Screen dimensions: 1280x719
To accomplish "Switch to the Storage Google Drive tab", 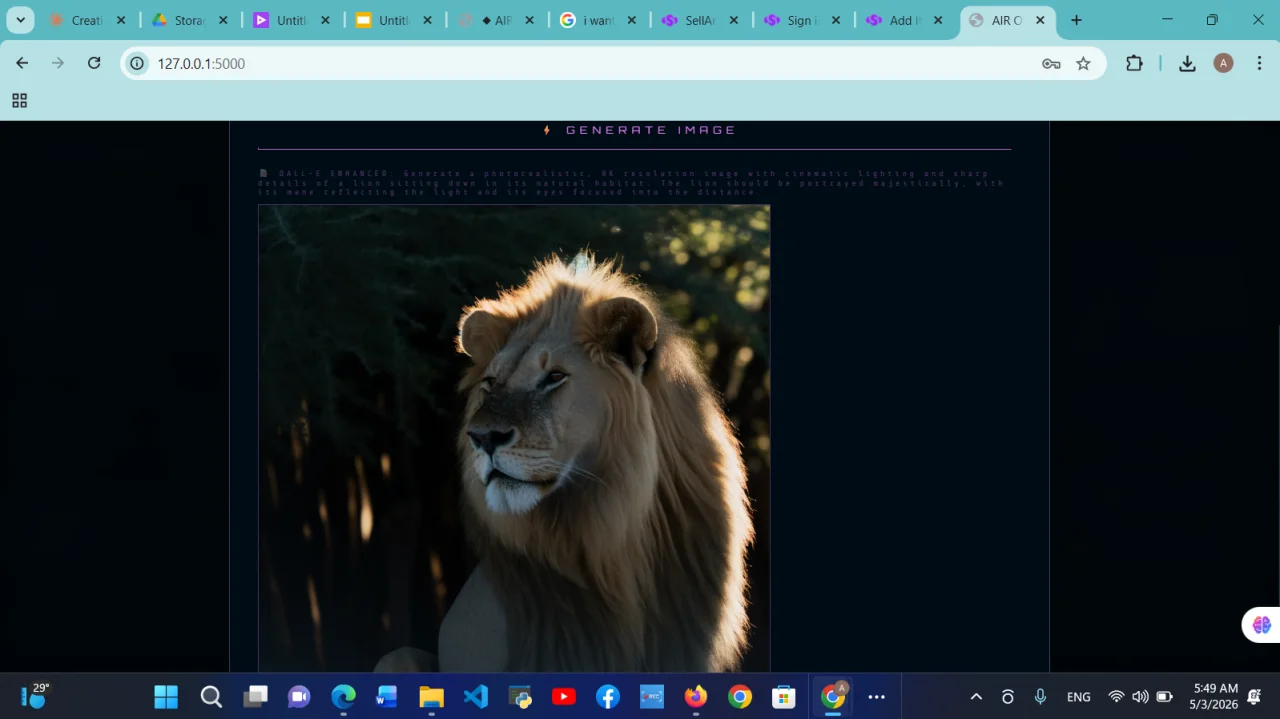I will (x=188, y=20).
